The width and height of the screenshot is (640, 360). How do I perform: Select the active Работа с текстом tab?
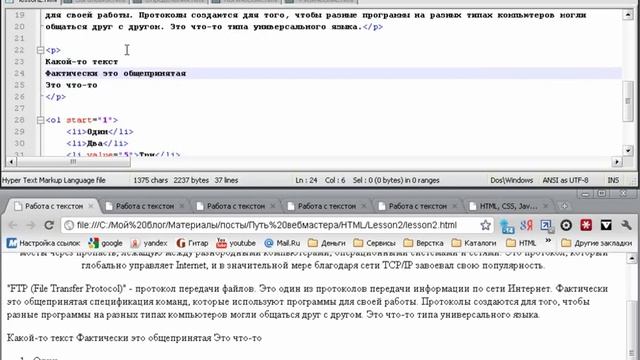click(x=54, y=206)
